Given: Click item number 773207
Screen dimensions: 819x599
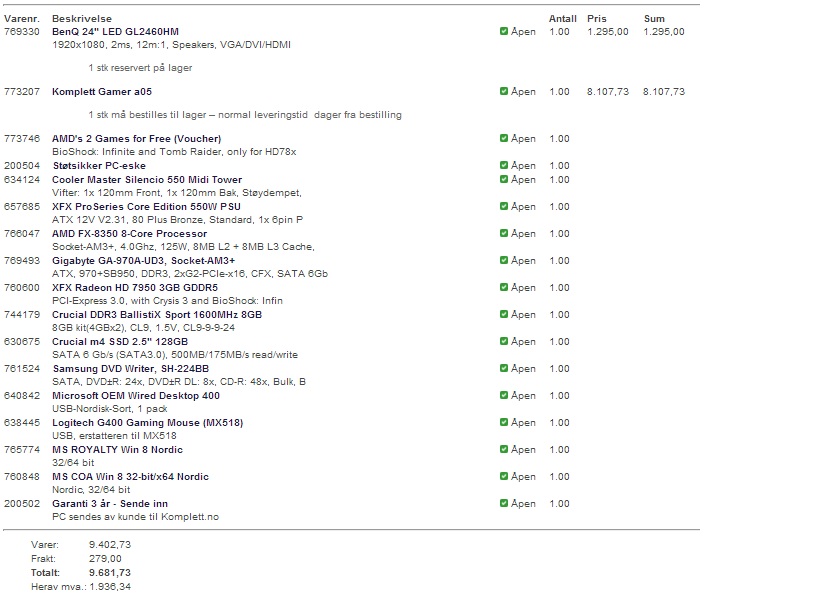Looking at the screenshot, I should (21, 91).
